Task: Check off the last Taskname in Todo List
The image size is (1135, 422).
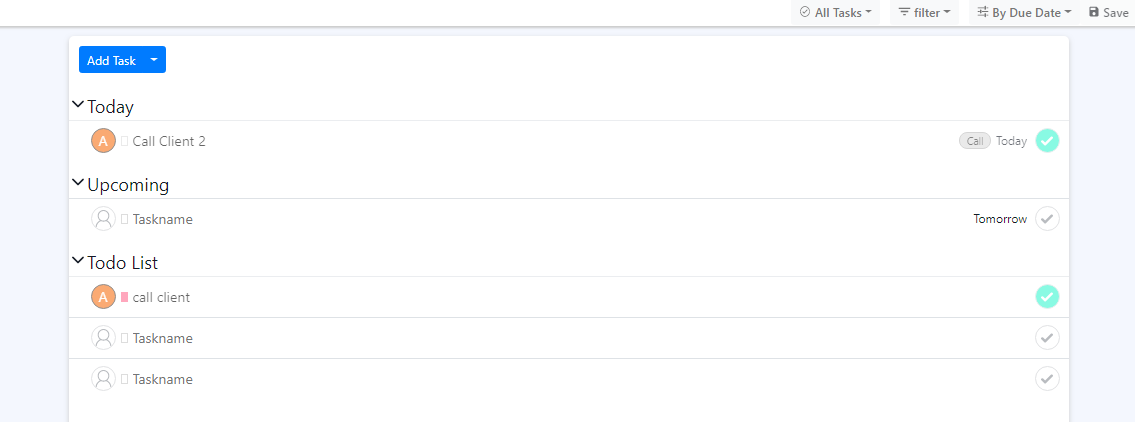Action: [1047, 379]
